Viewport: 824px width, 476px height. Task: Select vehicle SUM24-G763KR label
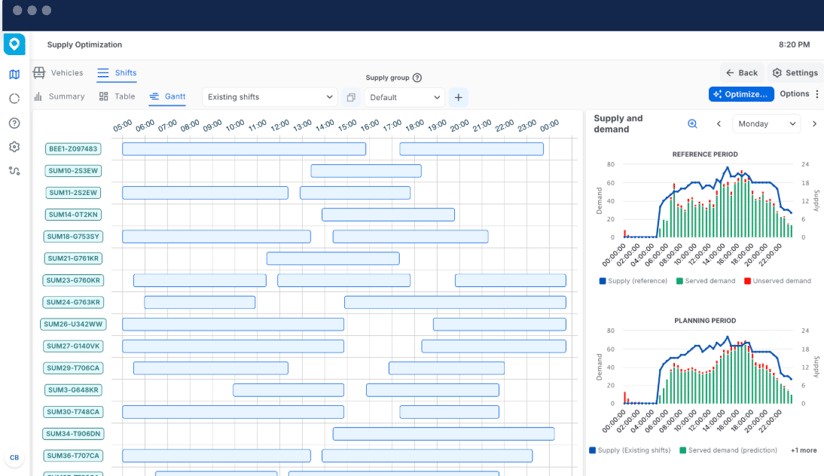coord(73,303)
